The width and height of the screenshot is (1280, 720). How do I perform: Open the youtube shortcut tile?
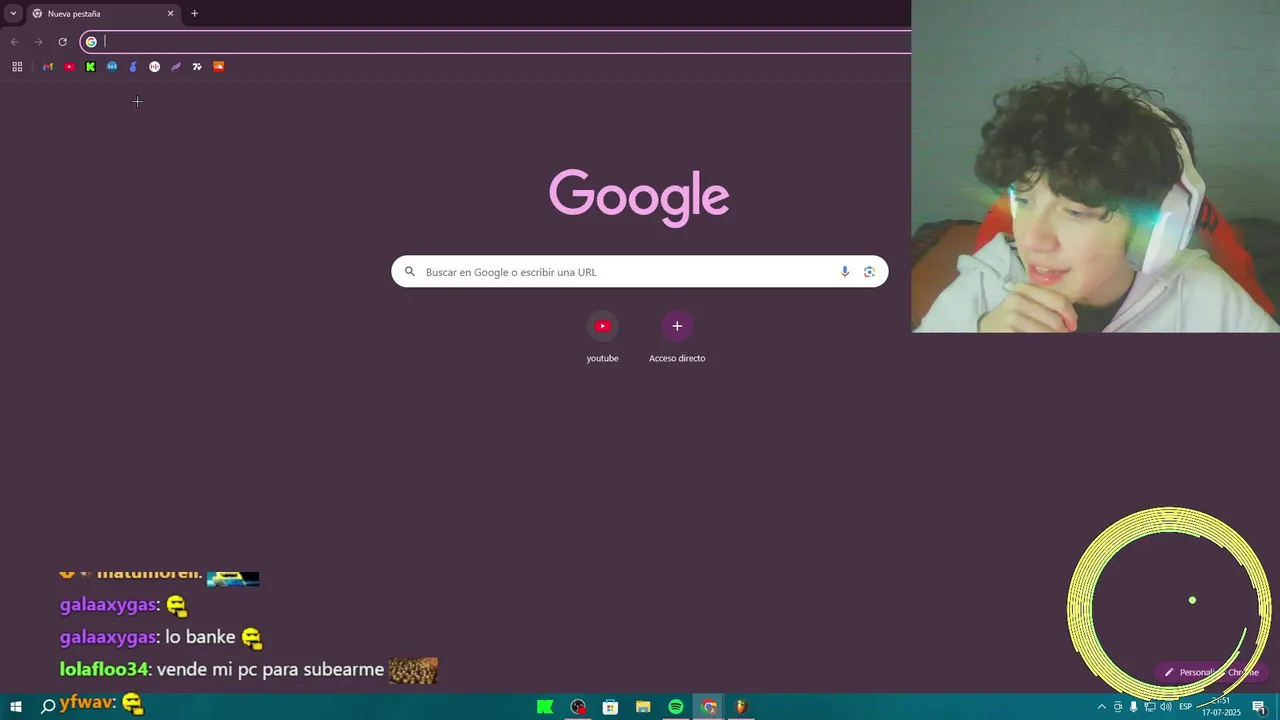point(602,337)
